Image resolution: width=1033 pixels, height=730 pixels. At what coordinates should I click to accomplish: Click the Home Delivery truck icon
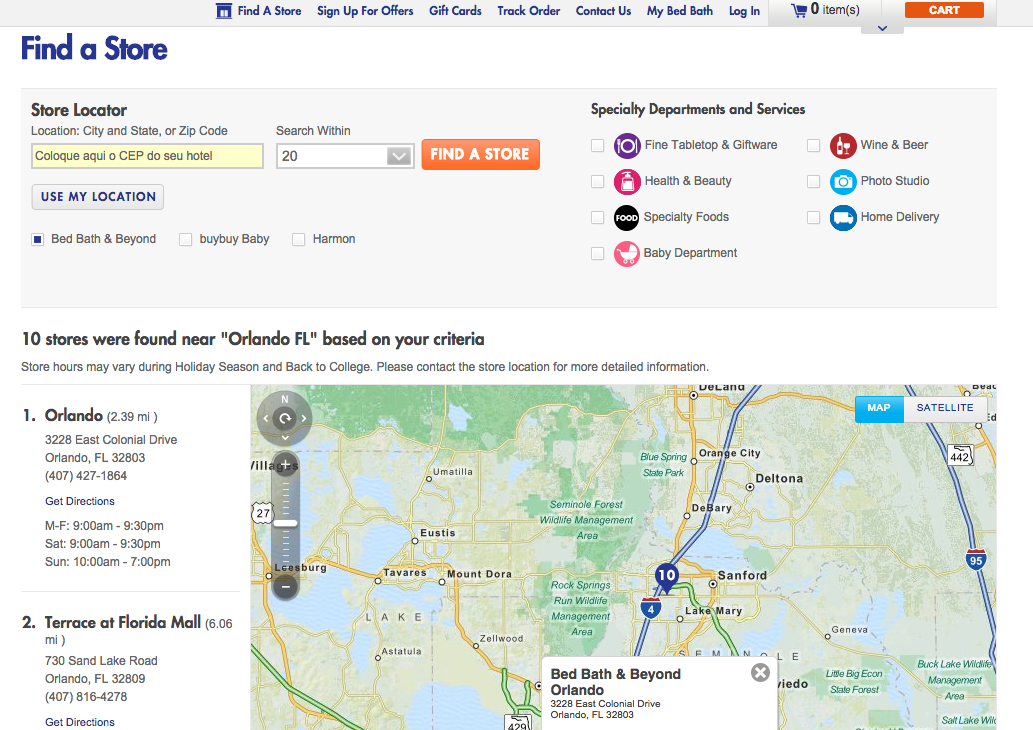click(x=843, y=218)
